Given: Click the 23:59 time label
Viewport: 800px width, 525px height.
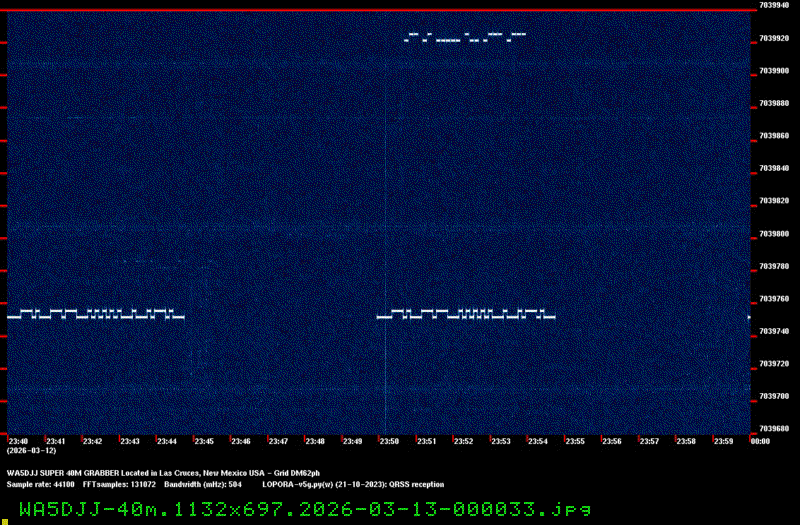Looking at the screenshot, I should click(x=723, y=441).
